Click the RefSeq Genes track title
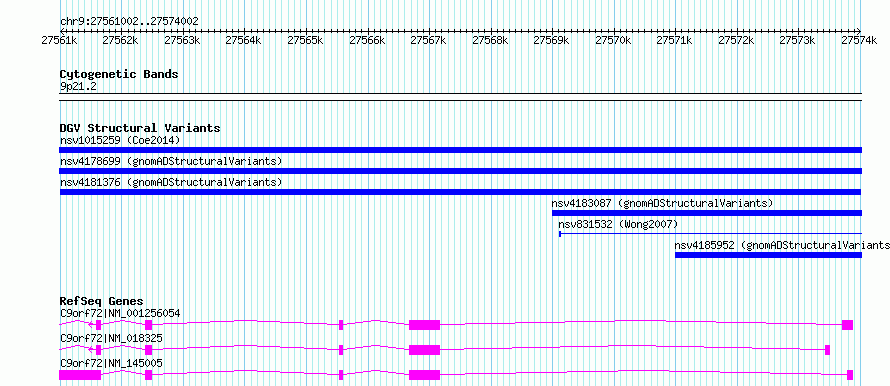890x386 pixels. (x=101, y=301)
